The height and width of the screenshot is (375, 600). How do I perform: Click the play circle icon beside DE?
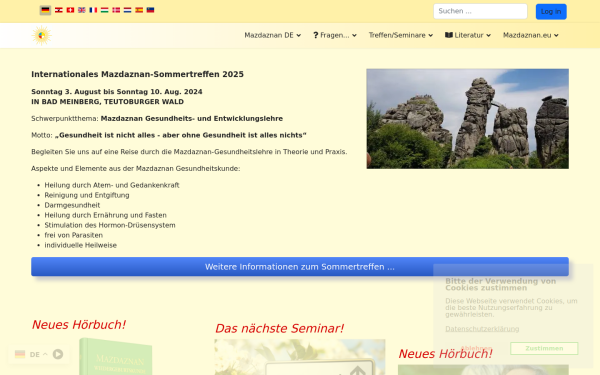[58, 354]
